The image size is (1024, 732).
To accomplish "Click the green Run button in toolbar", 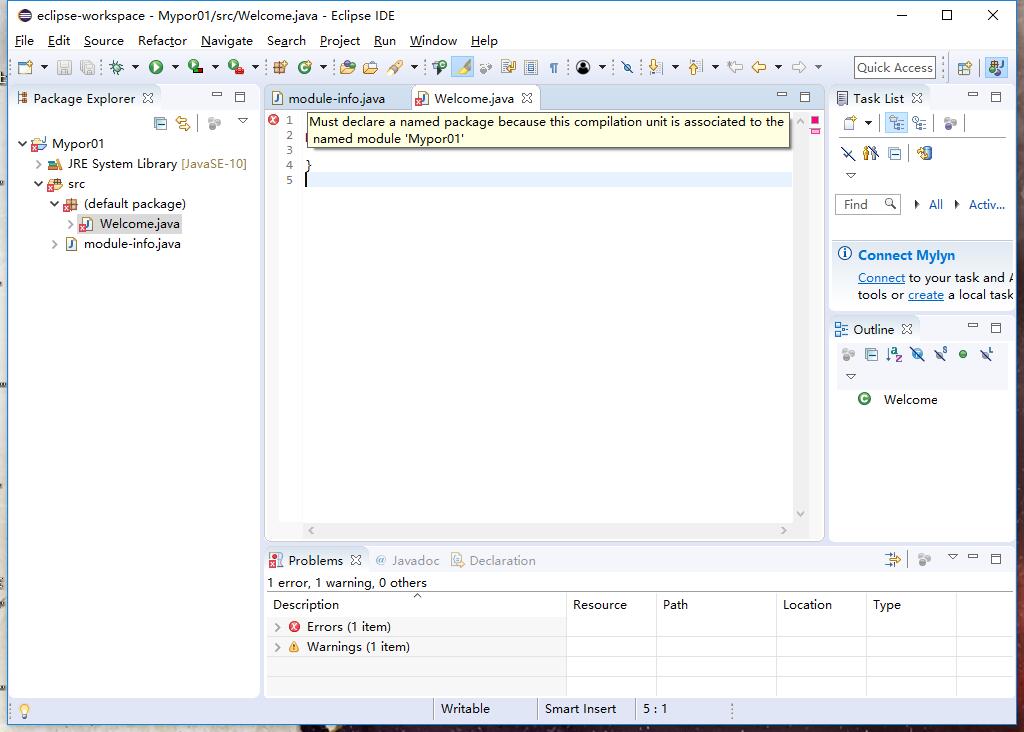I will [x=155, y=67].
